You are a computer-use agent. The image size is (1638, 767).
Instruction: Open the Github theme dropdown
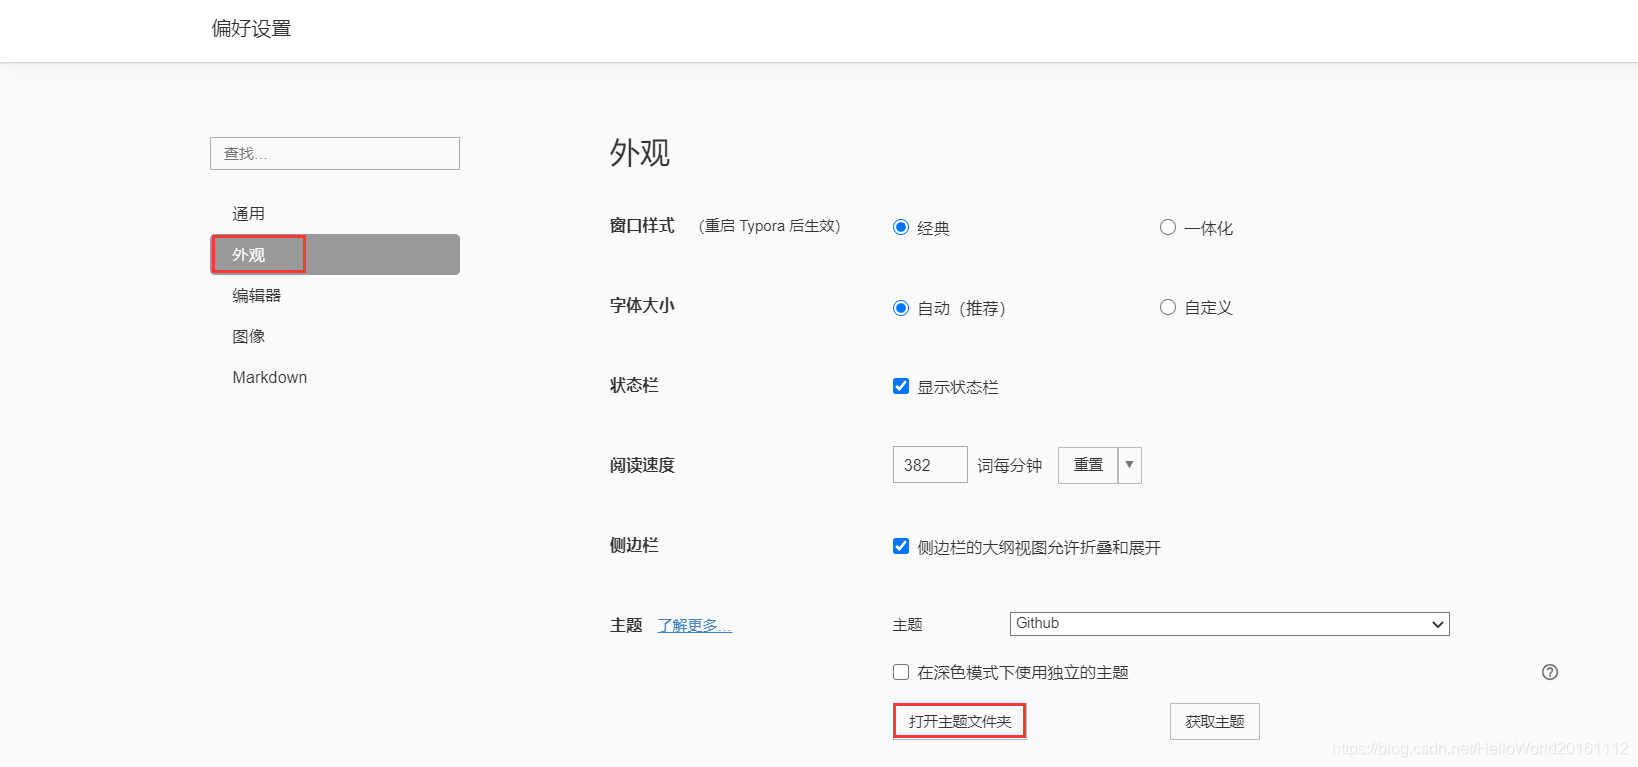click(x=1230, y=624)
